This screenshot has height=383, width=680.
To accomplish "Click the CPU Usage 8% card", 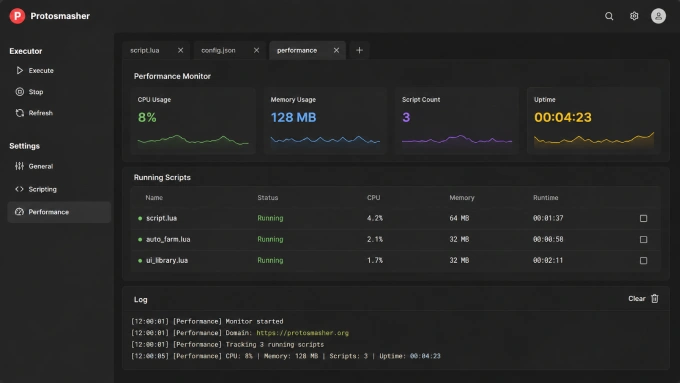I will (x=193, y=121).
